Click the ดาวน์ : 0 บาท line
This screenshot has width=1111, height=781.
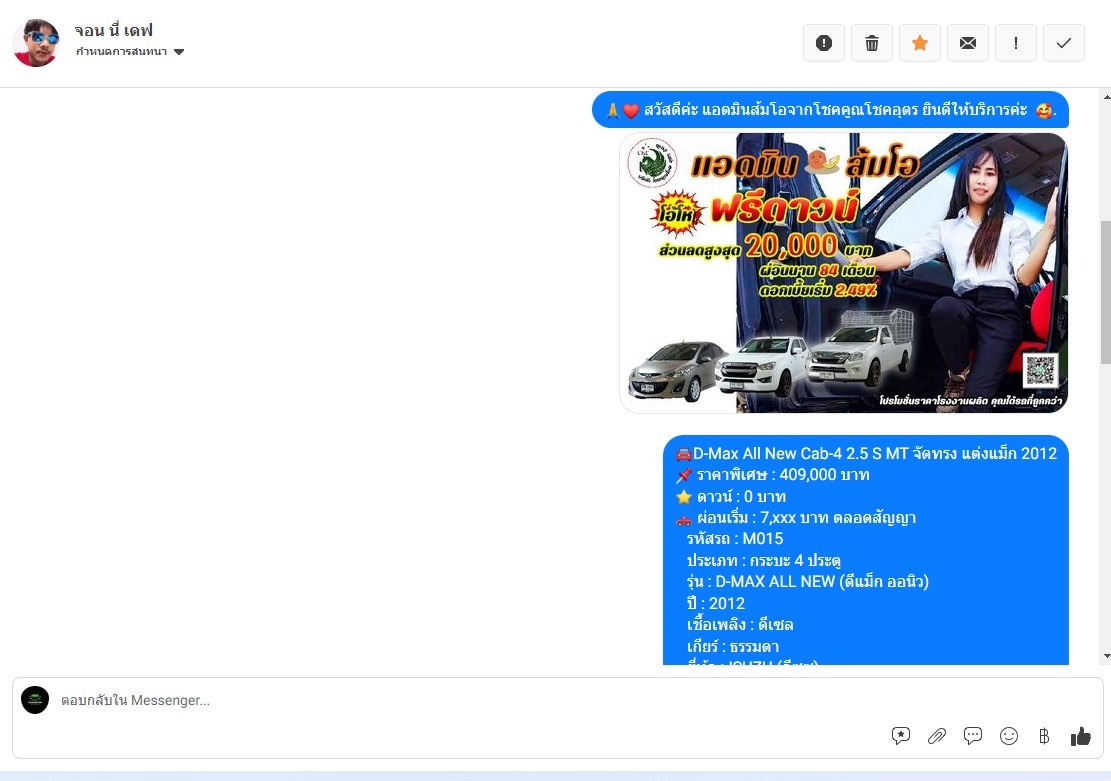pos(731,496)
